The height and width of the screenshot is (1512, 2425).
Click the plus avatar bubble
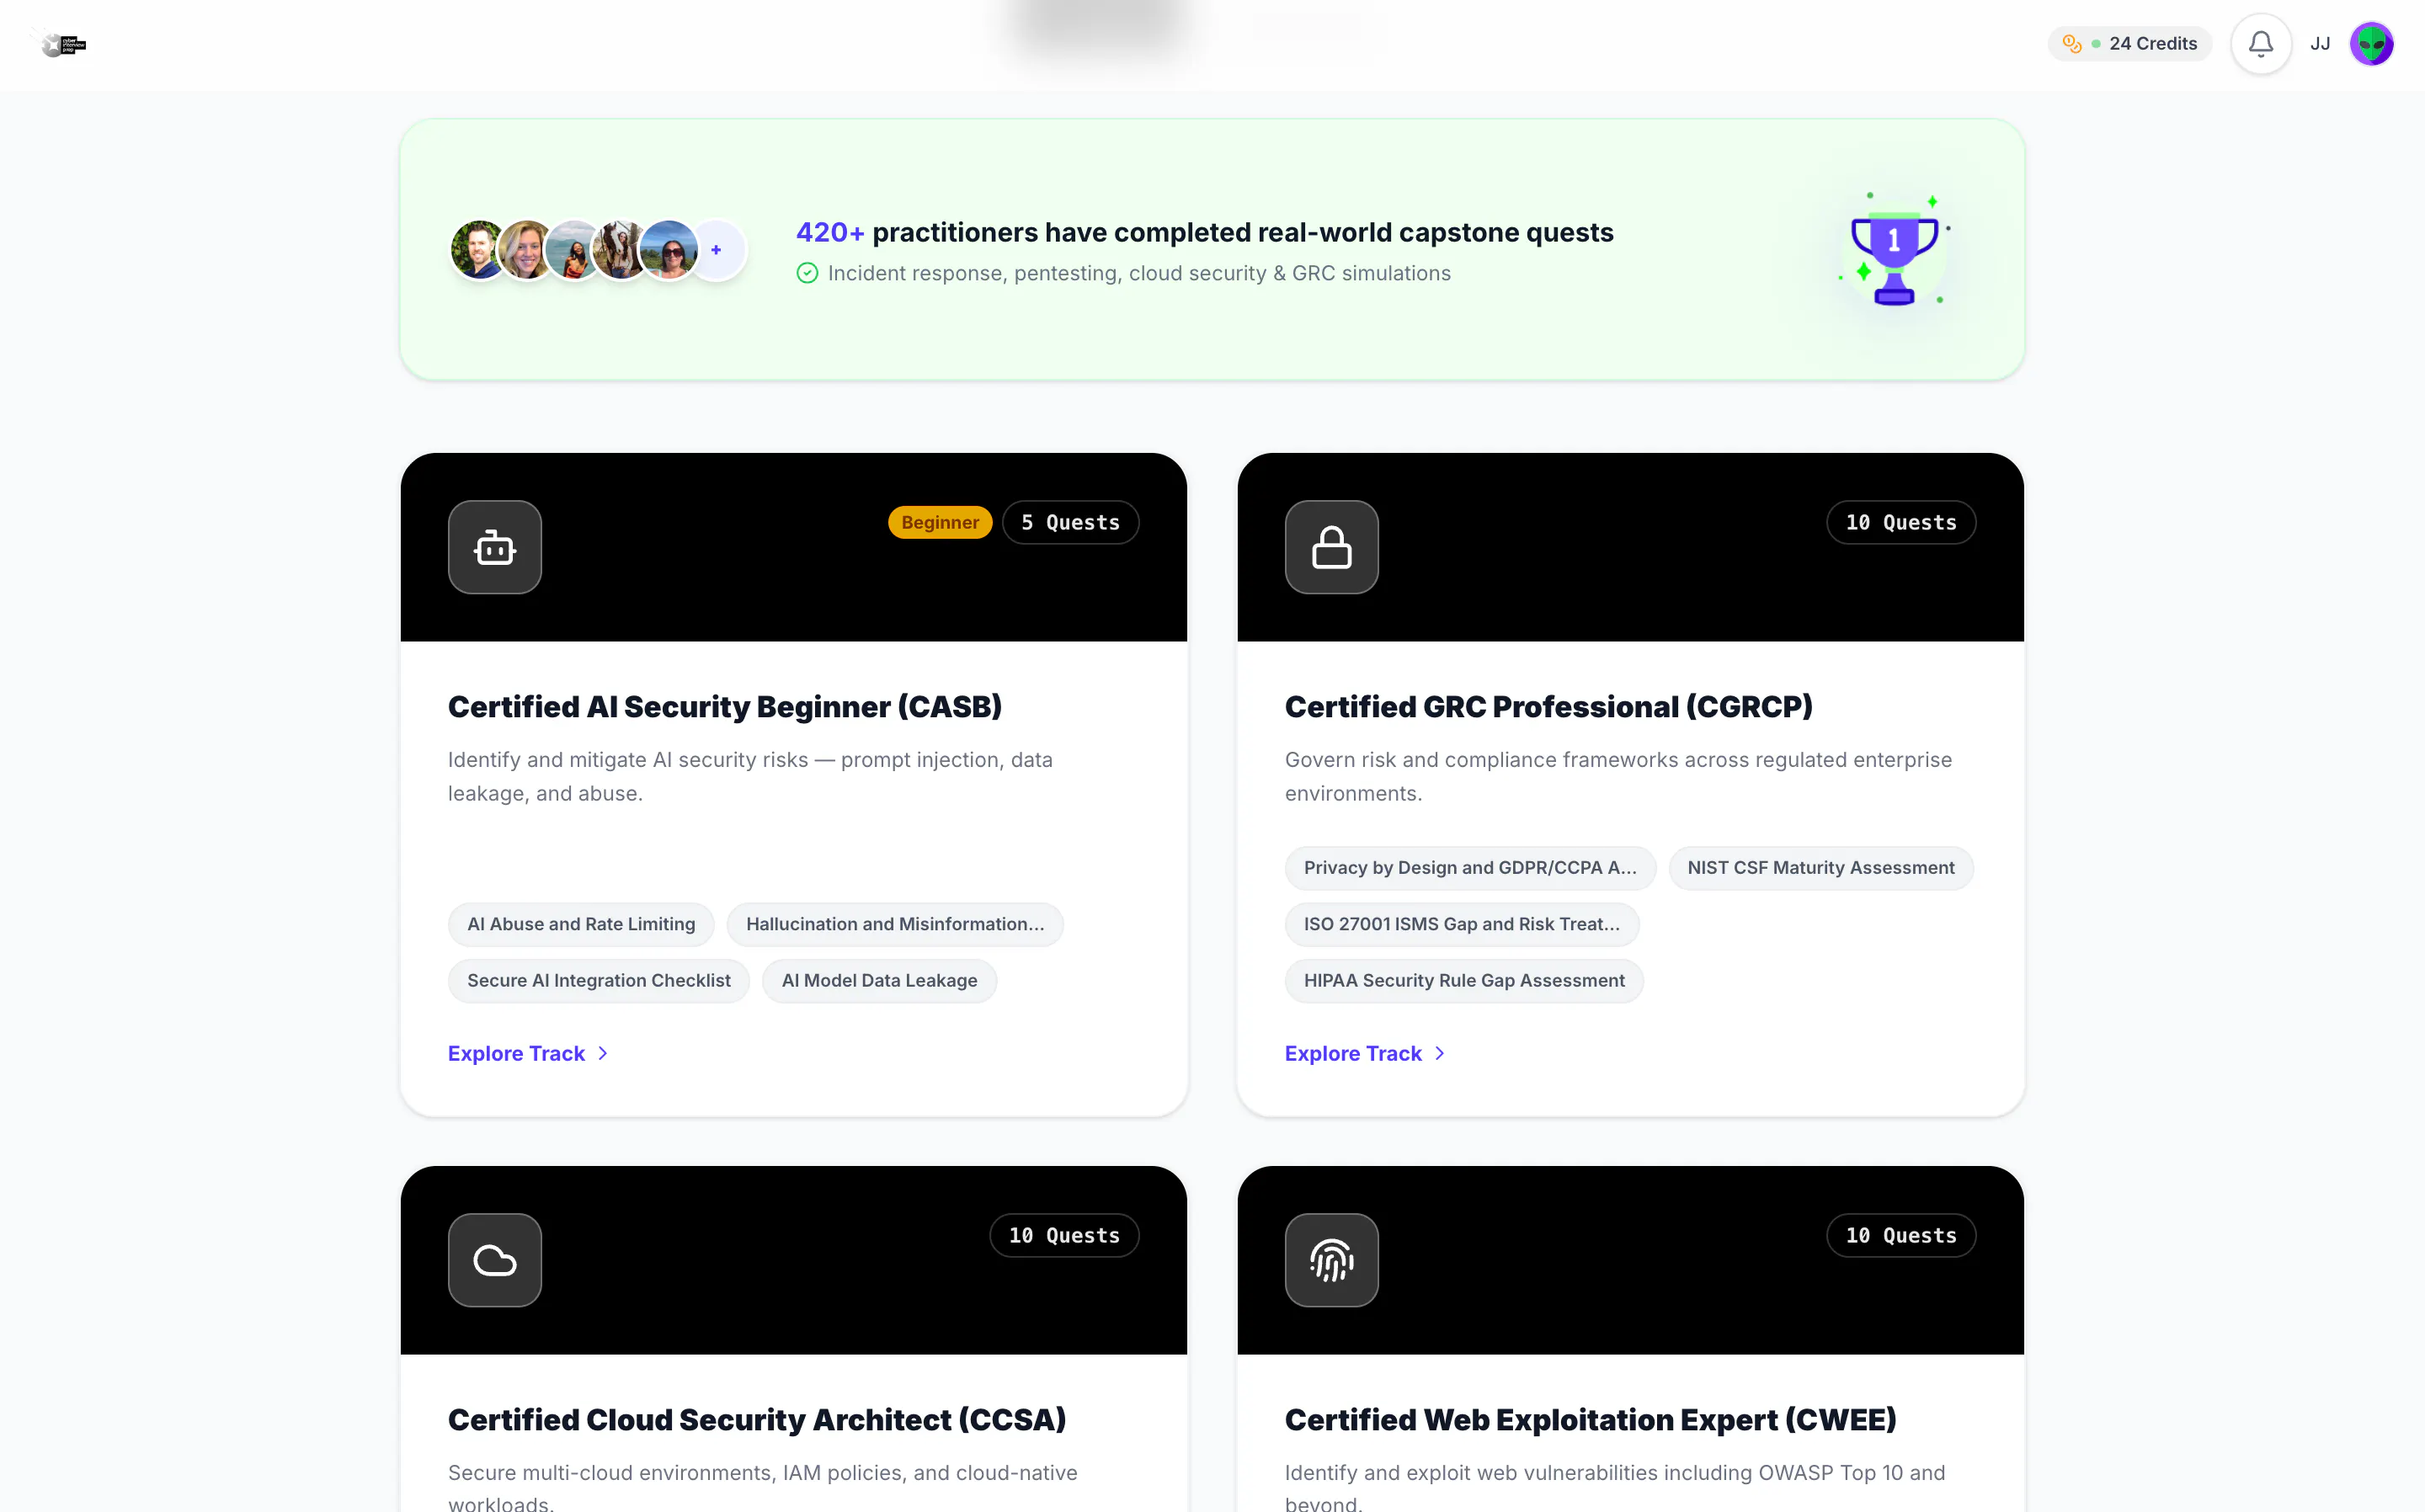pos(716,250)
